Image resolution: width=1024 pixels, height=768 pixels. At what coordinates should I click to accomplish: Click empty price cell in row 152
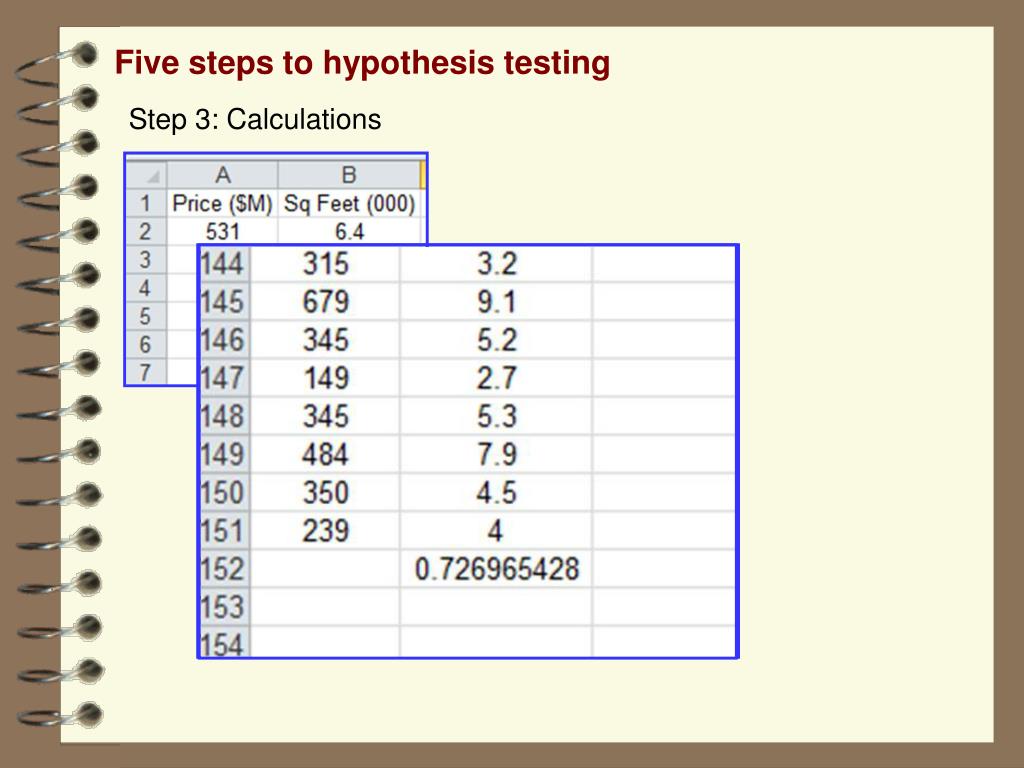(325, 568)
